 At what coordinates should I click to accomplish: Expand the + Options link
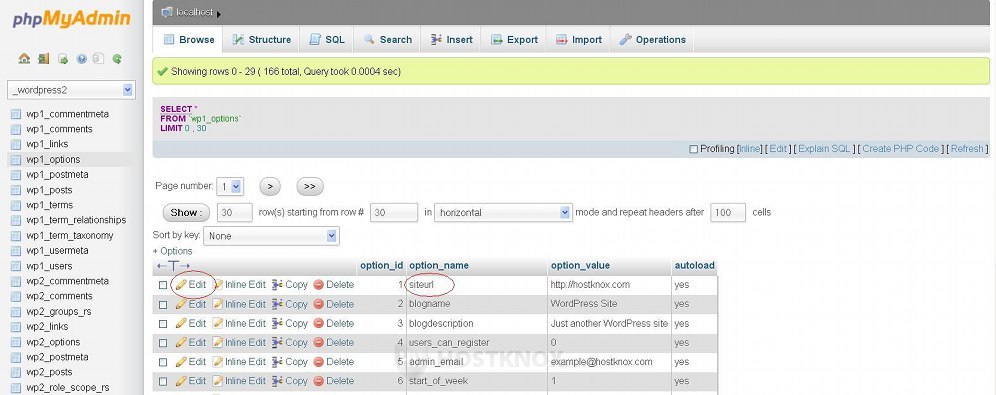(x=173, y=251)
